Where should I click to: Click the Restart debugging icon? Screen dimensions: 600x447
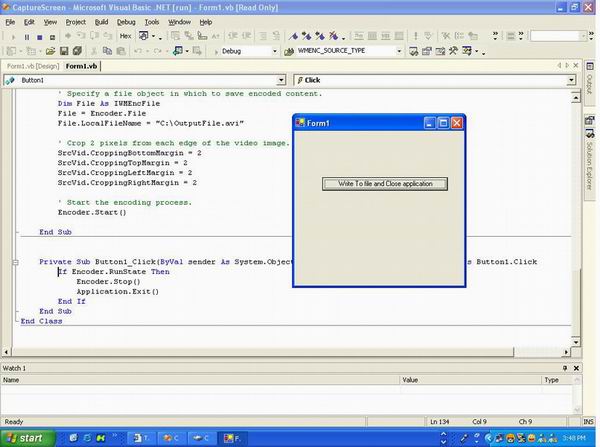click(x=52, y=37)
